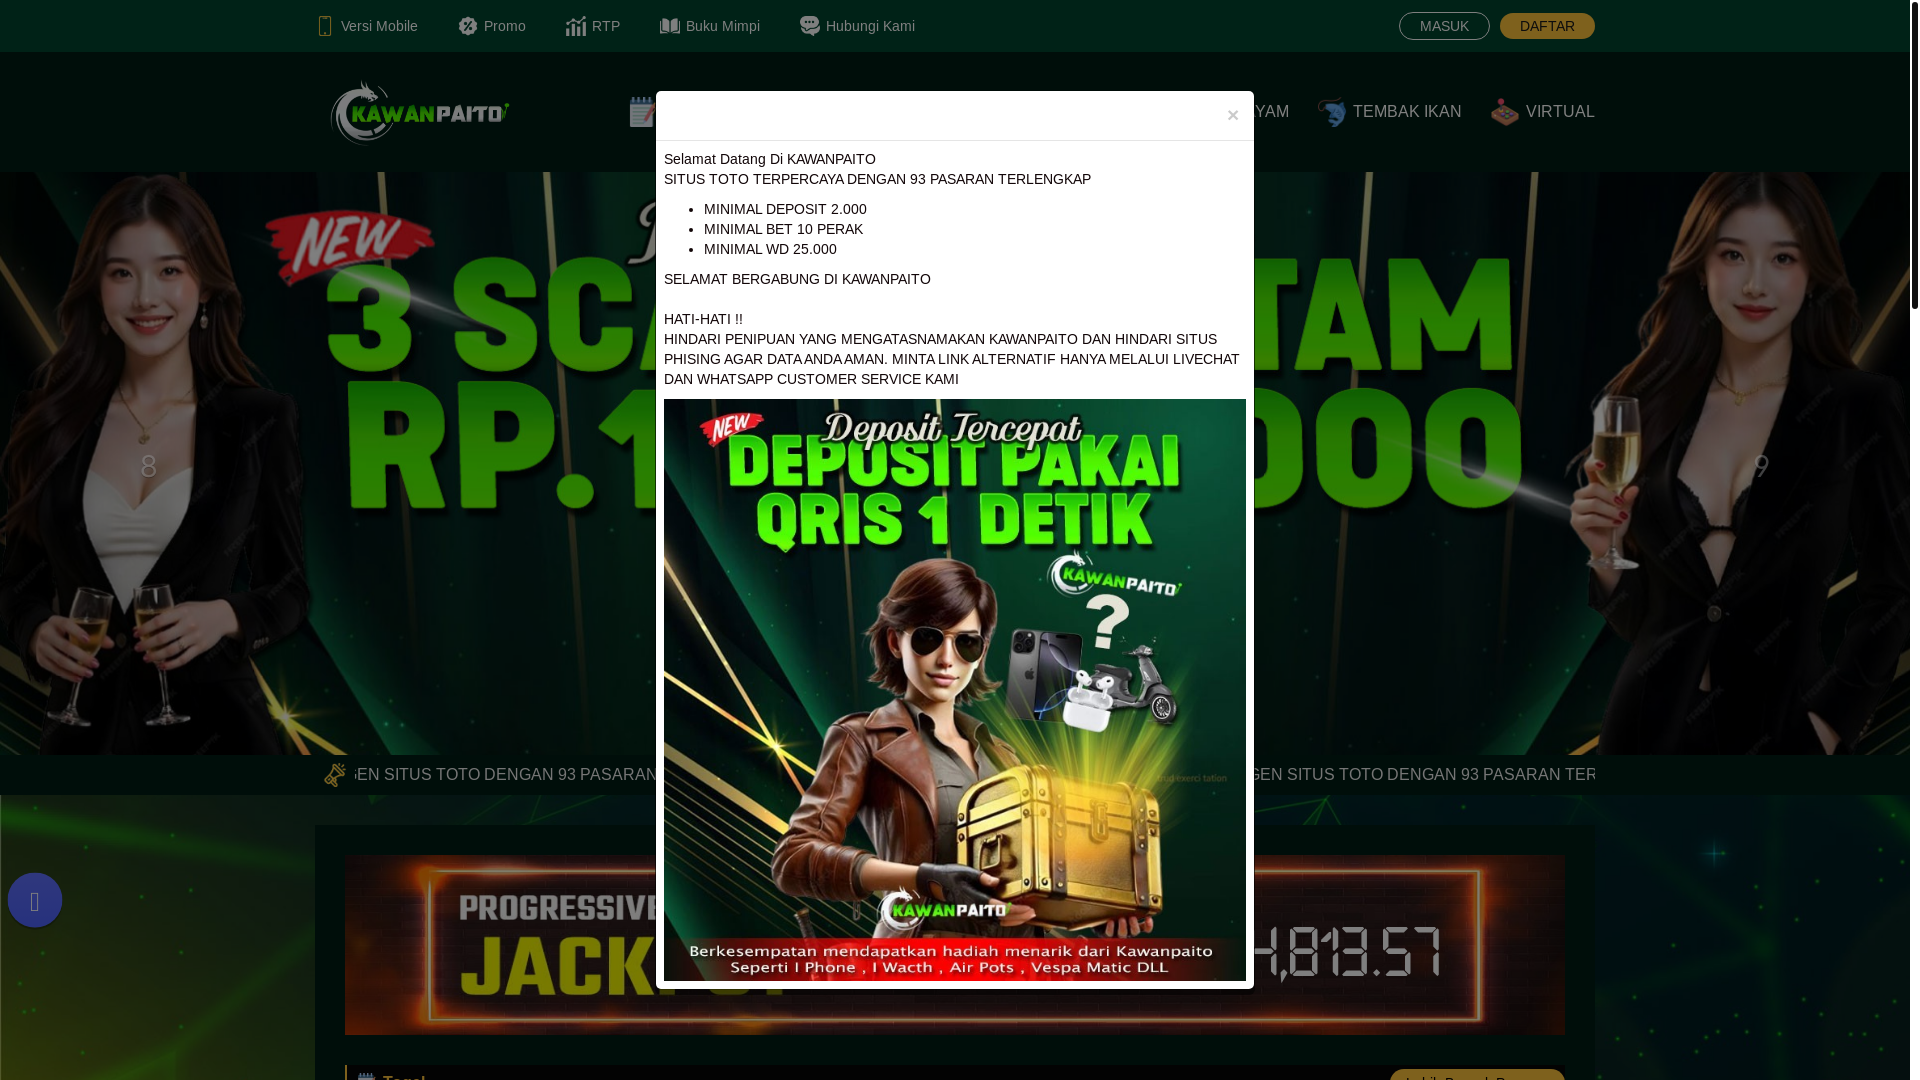The width and height of the screenshot is (1920, 1080).
Task: Open Hubungi Kami contact link
Action: [858, 26]
